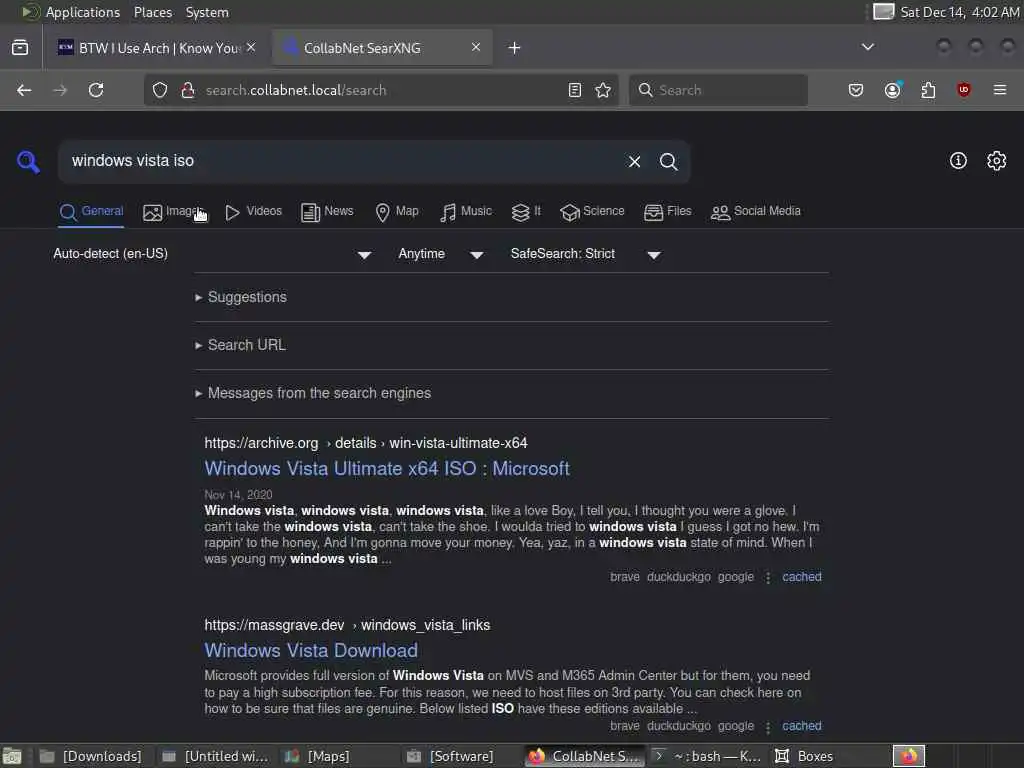Close the CollabNet SearXNG tab
The width and height of the screenshot is (1024, 768).
(x=475, y=47)
